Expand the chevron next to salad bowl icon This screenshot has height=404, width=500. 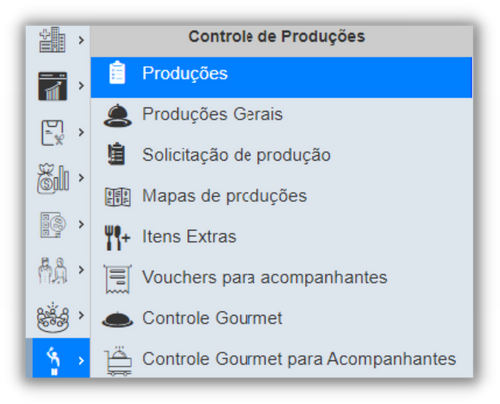pos(81,315)
